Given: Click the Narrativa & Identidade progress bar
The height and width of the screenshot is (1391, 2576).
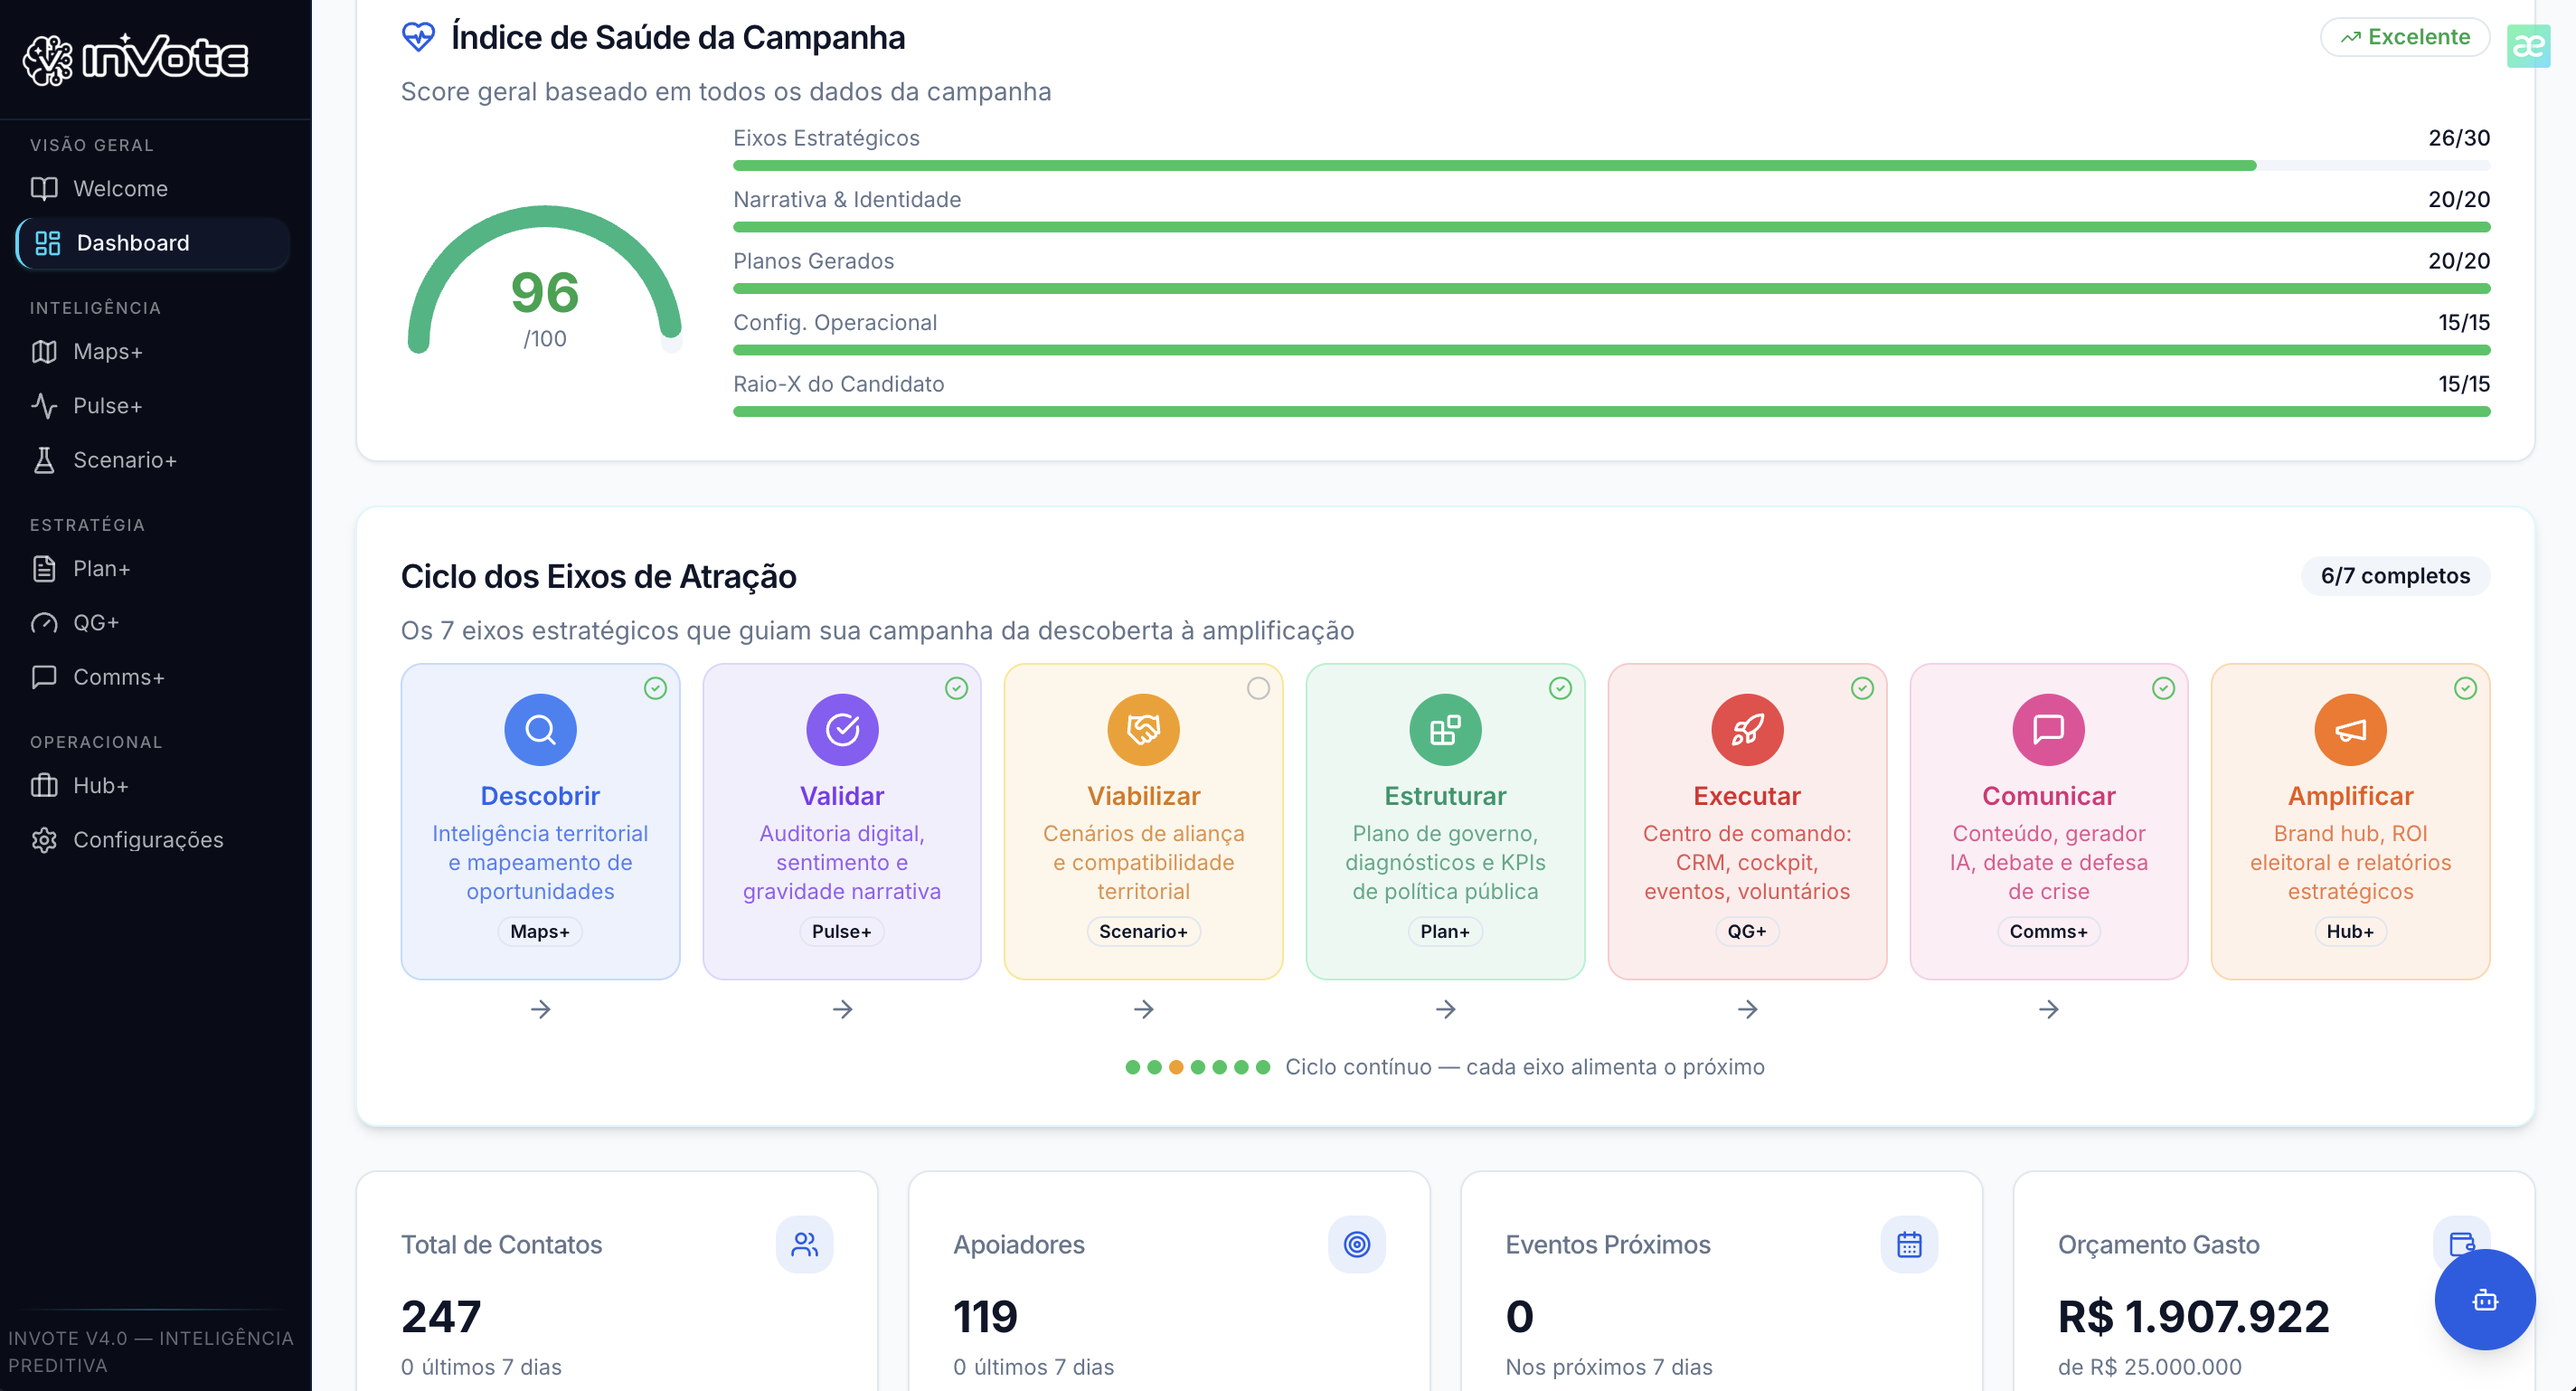Looking at the screenshot, I should point(1611,227).
